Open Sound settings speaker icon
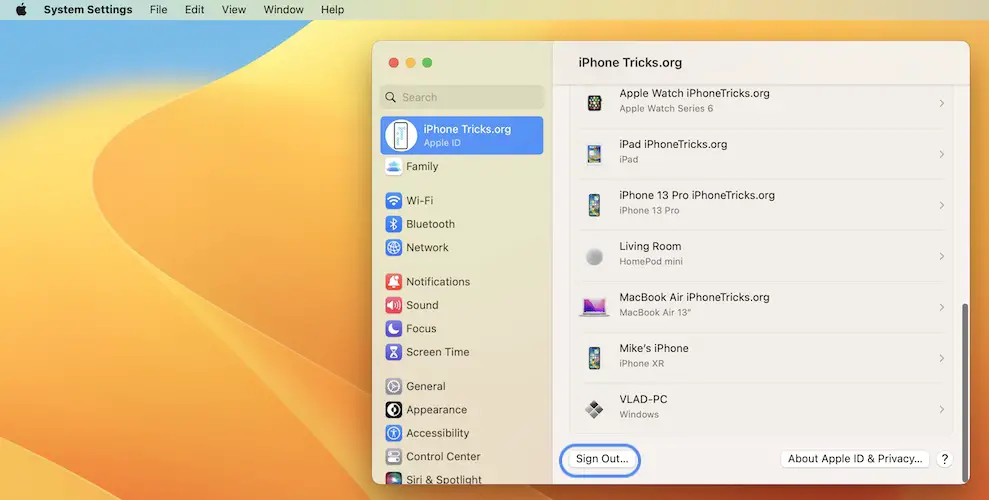The width and height of the screenshot is (989, 500). 394,305
